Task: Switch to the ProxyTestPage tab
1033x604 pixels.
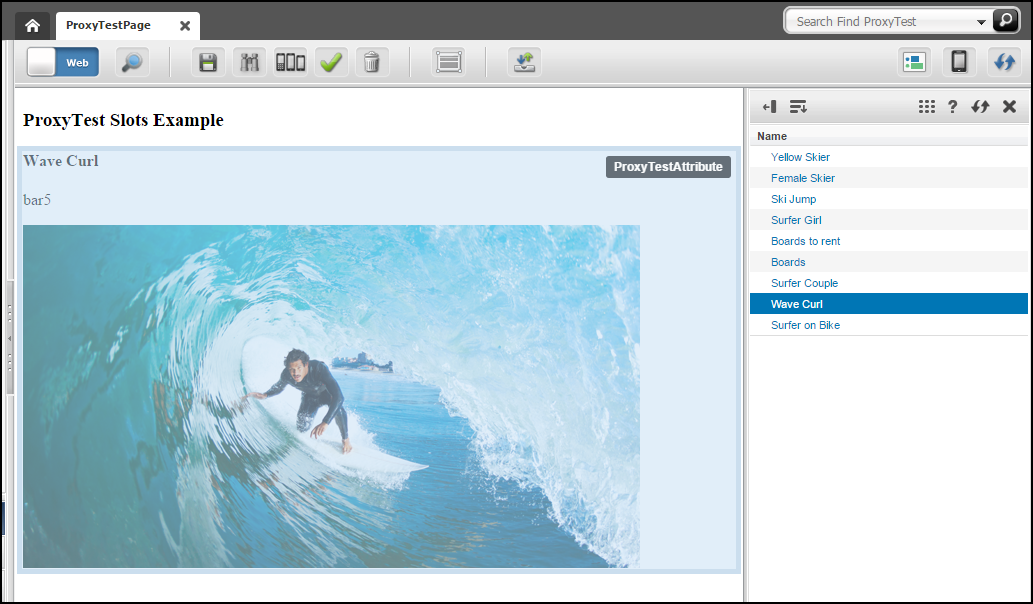Action: point(109,25)
